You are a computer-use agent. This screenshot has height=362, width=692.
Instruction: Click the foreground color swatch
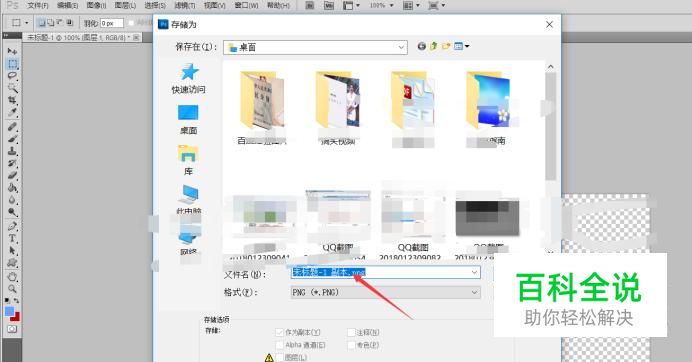coord(9,311)
